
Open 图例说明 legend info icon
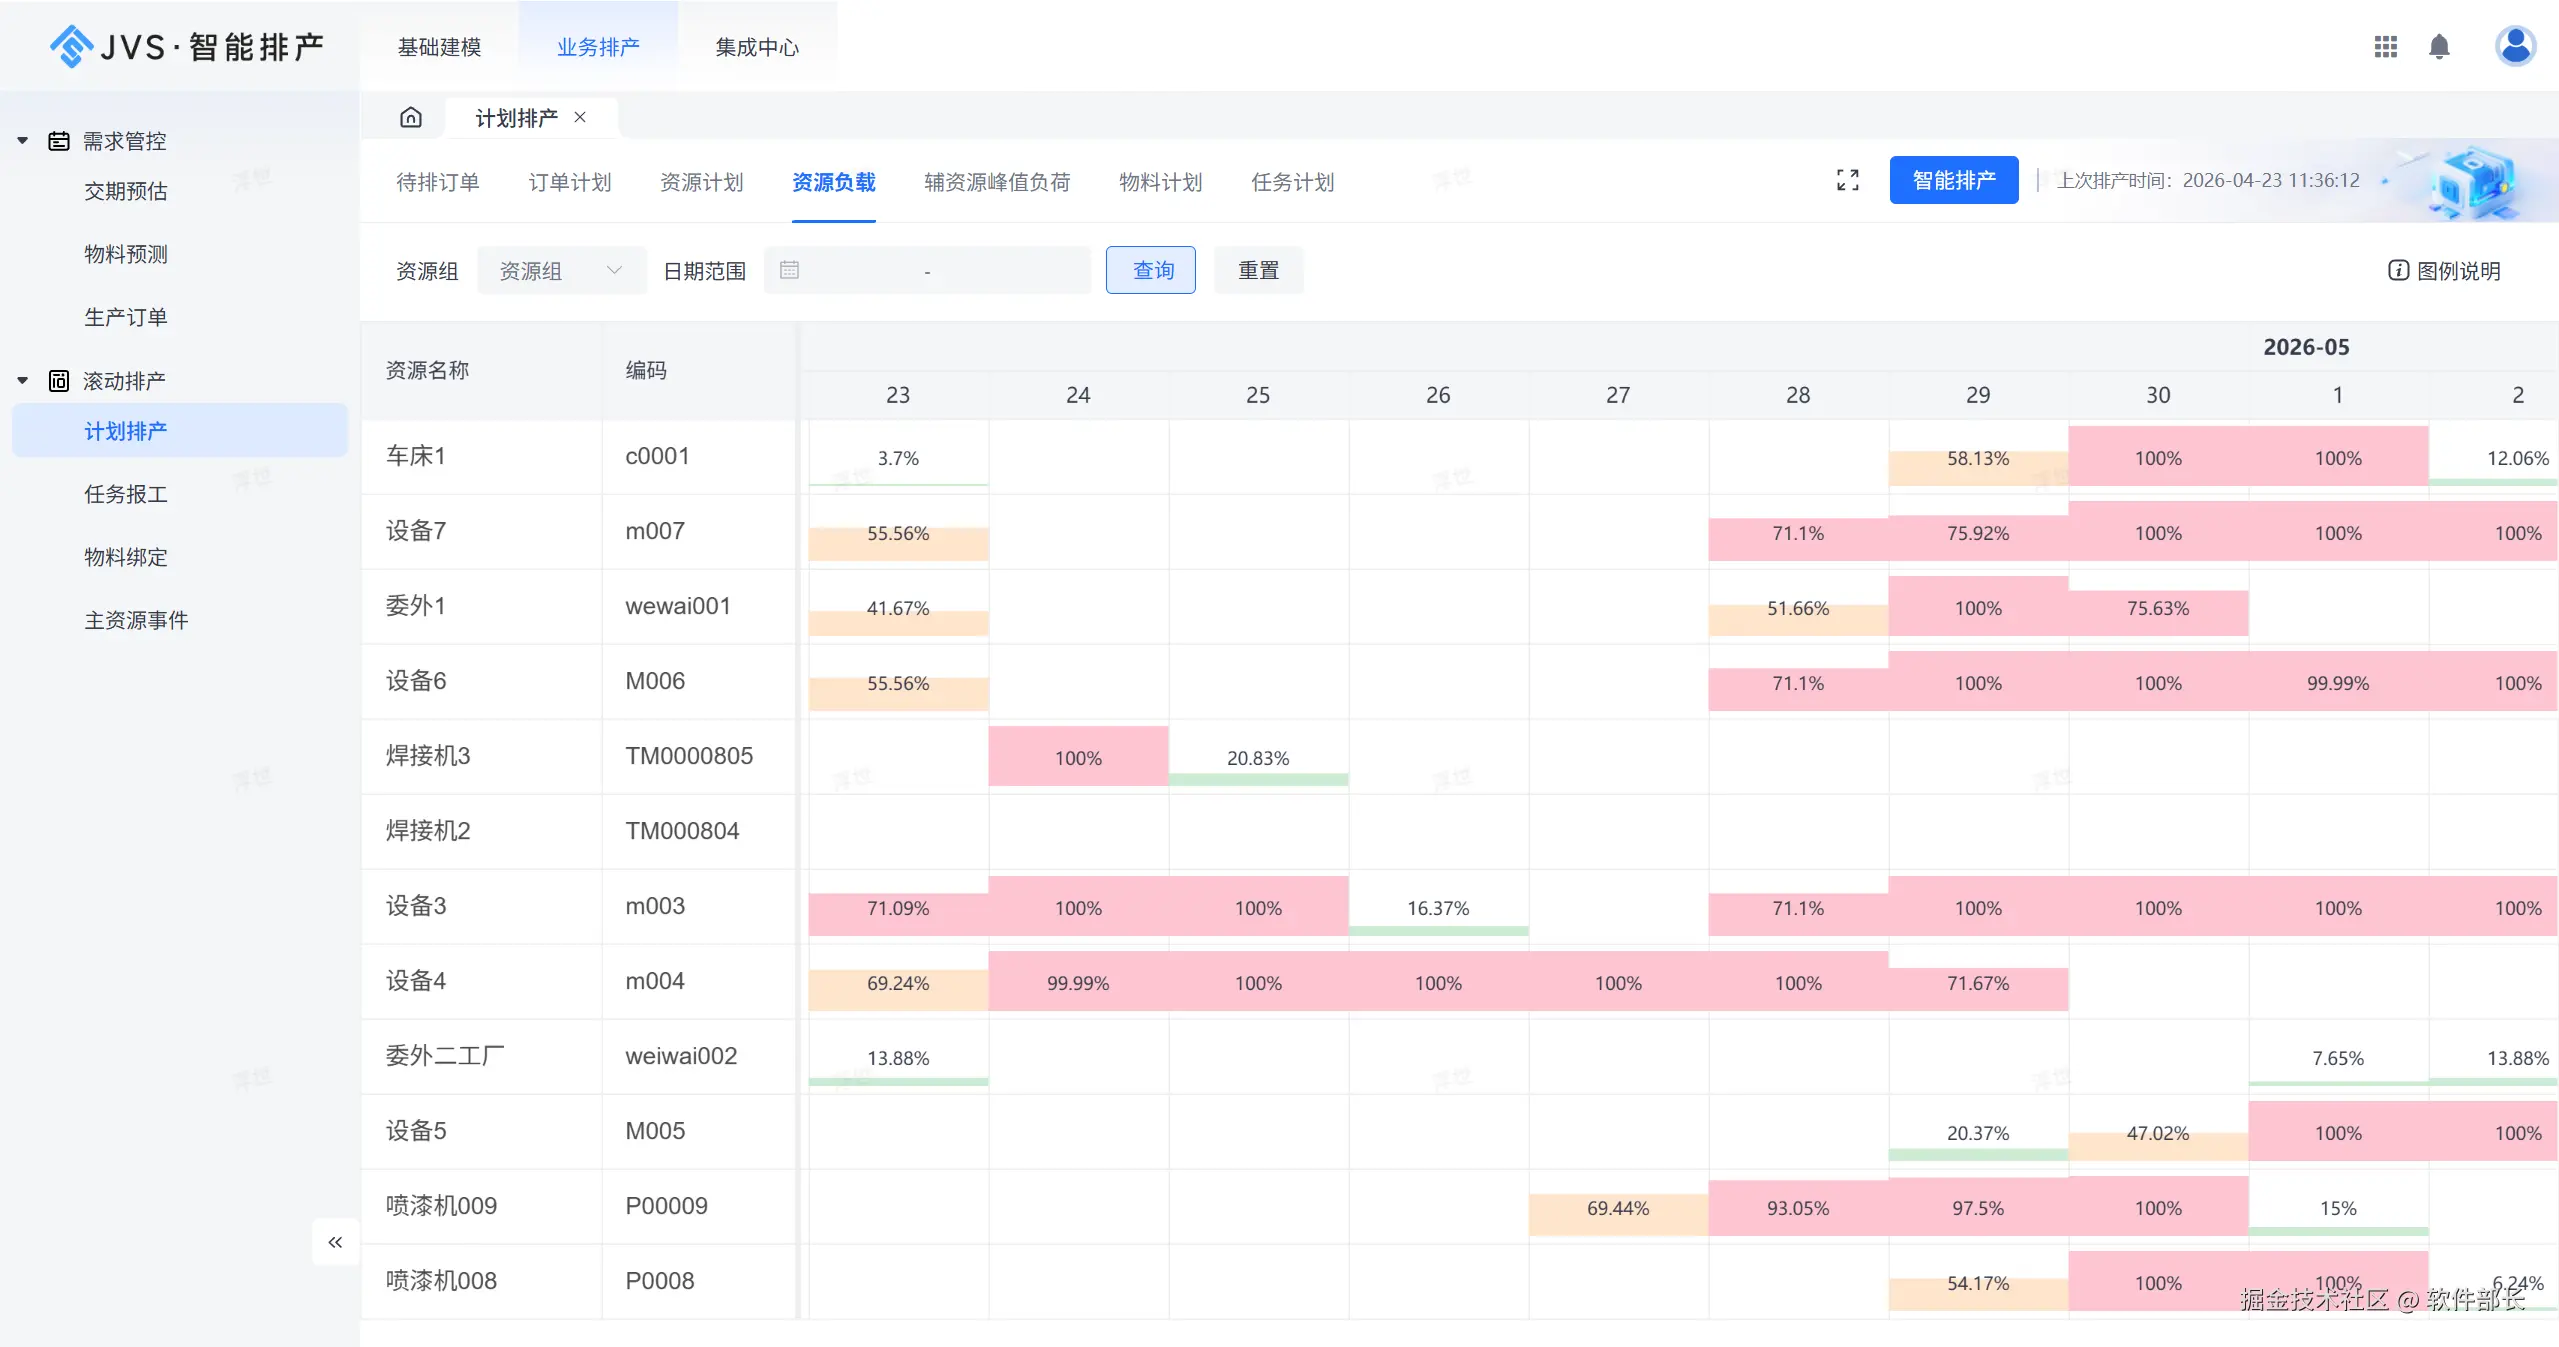2398,270
